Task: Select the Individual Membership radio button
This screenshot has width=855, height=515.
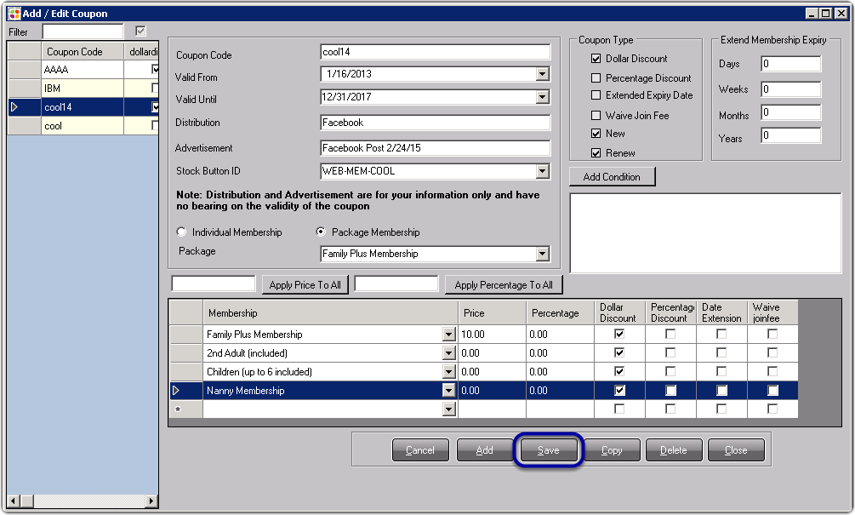Action: point(182,232)
